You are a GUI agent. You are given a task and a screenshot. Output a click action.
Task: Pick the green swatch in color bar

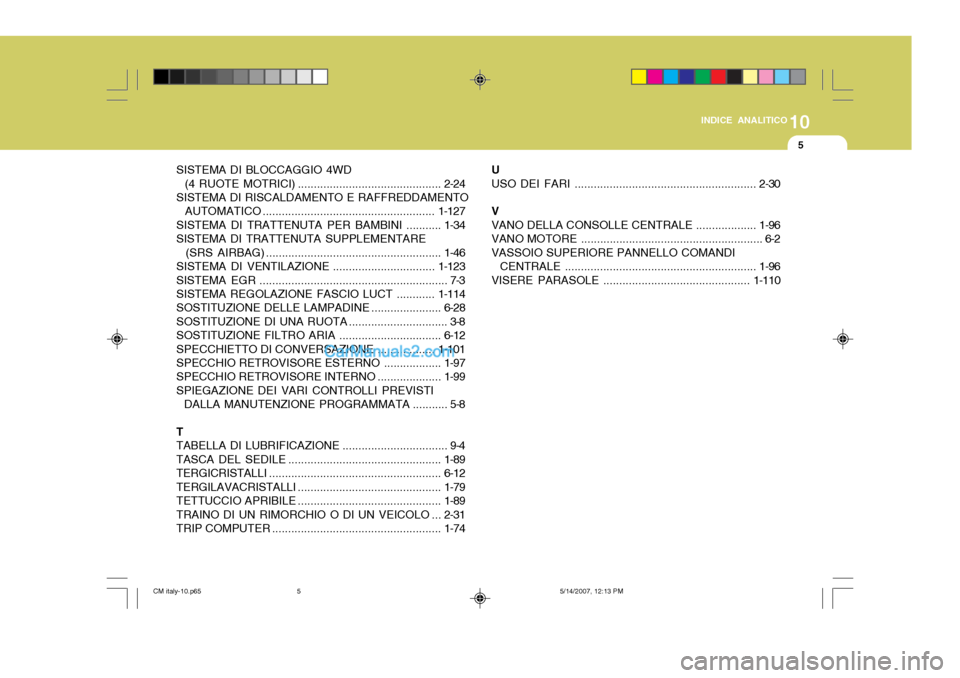(703, 77)
